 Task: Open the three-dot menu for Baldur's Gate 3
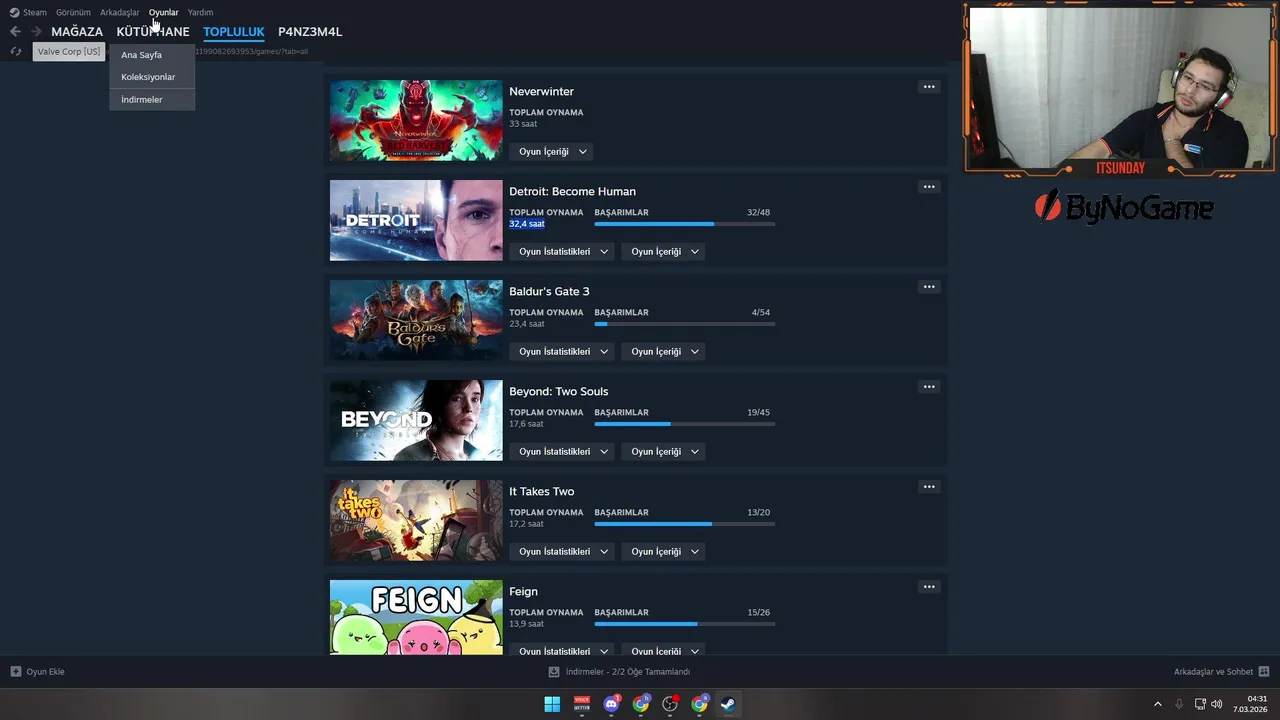[x=929, y=287]
